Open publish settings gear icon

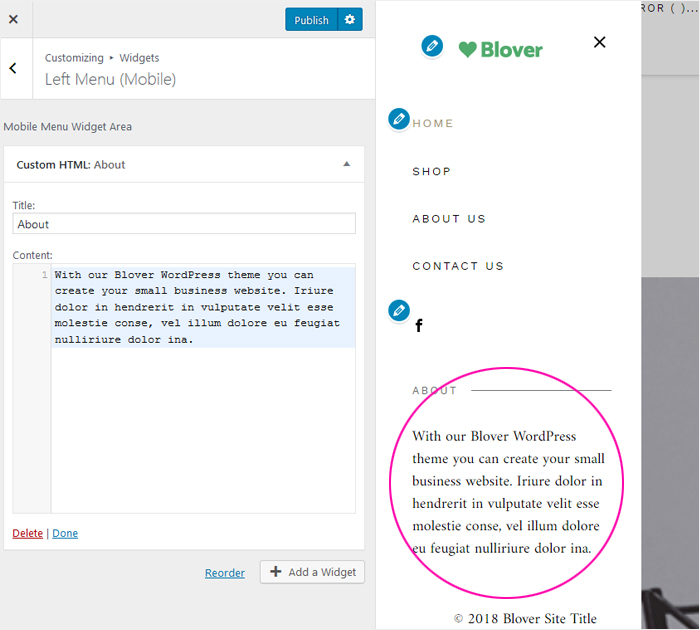(x=350, y=20)
